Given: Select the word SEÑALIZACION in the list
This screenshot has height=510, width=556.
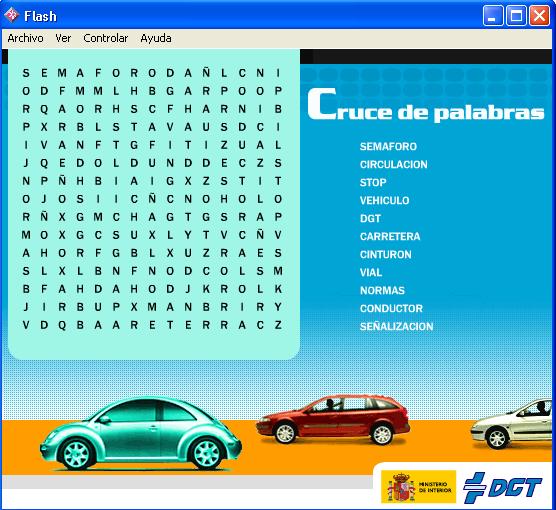Looking at the screenshot, I should click(396, 326).
